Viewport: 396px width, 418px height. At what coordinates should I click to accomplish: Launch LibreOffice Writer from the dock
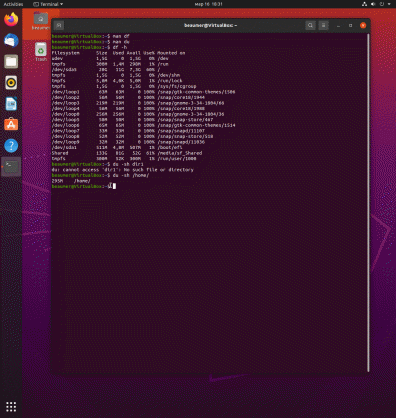(x=11, y=104)
